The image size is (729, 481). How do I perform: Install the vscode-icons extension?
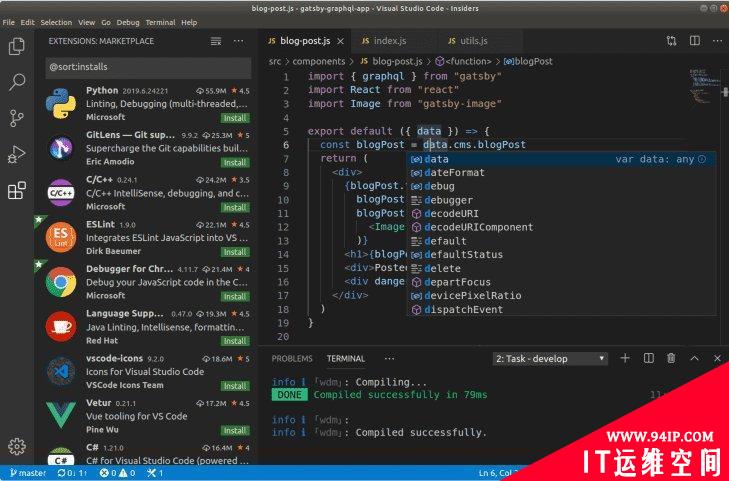(235, 386)
